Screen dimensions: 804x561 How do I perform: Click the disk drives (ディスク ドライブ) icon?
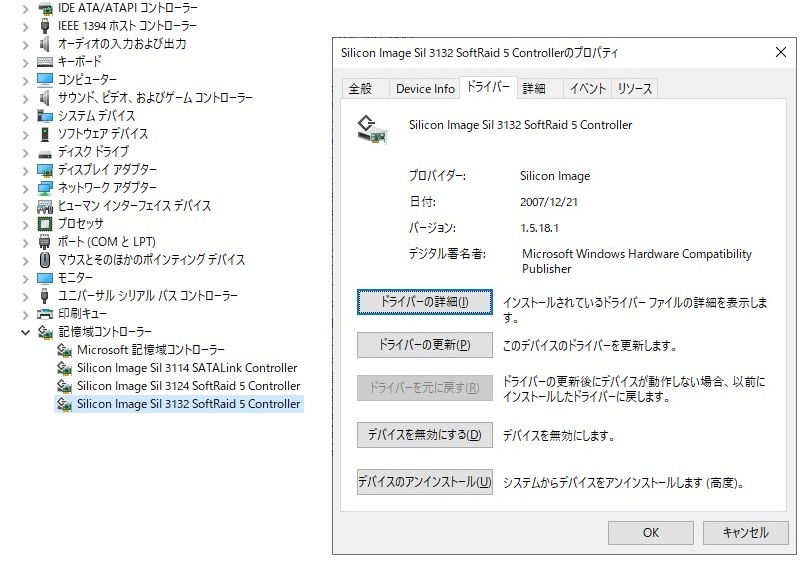click(x=45, y=153)
